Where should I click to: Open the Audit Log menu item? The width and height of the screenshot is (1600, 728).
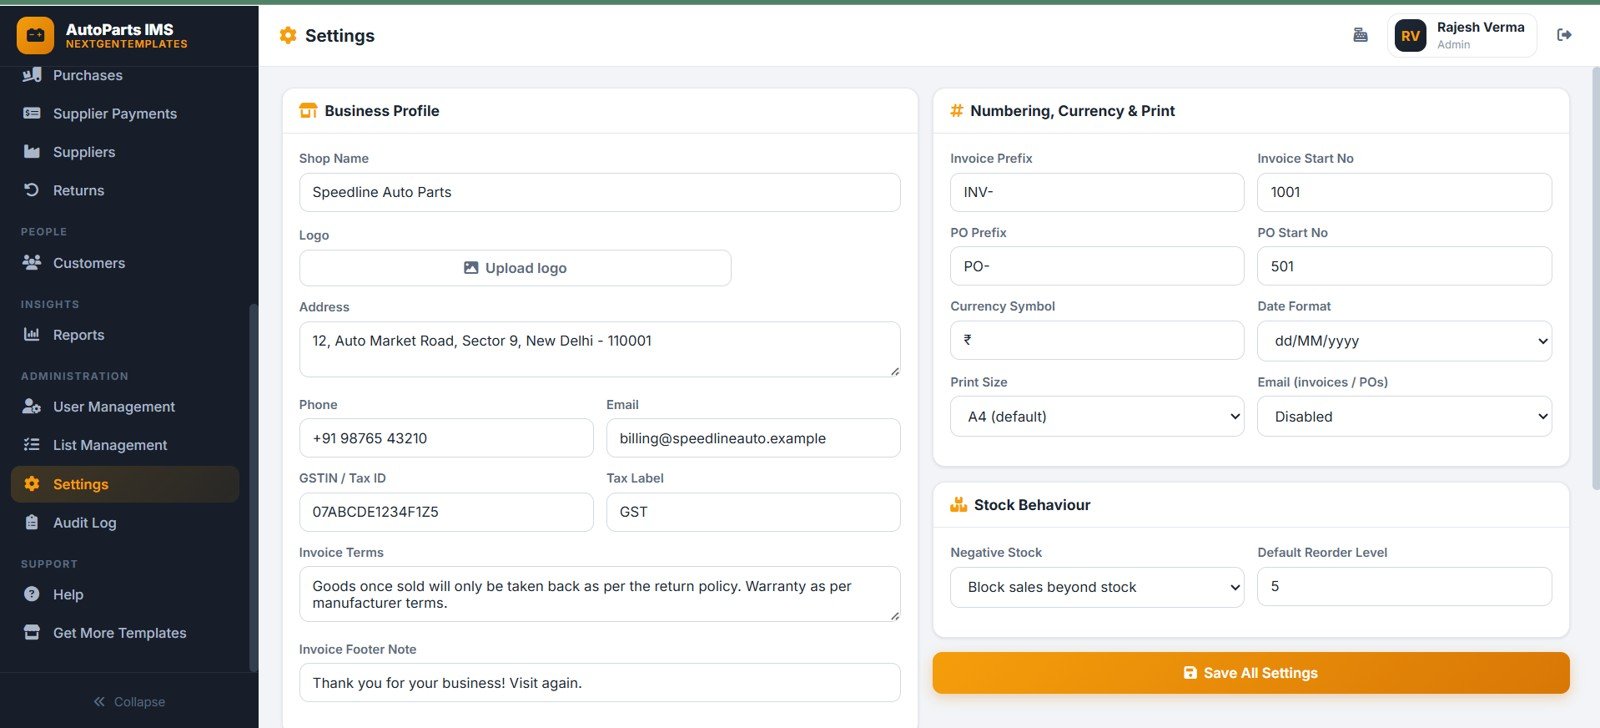125,523
